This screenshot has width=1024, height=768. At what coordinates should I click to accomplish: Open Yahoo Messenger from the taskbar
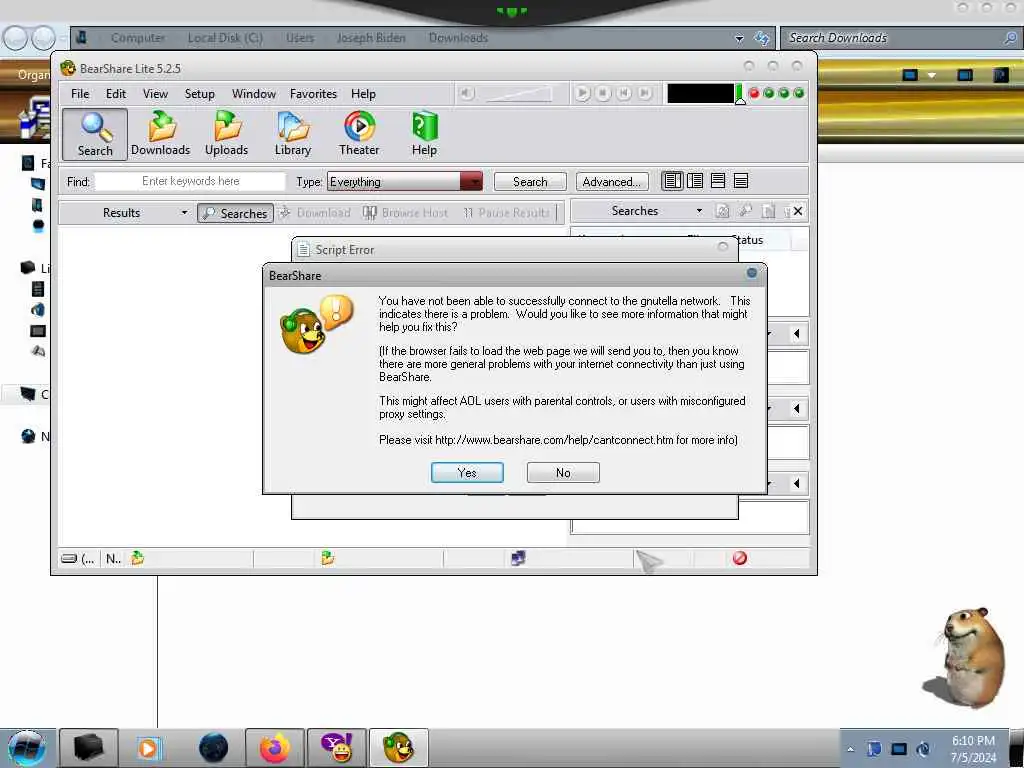point(337,748)
